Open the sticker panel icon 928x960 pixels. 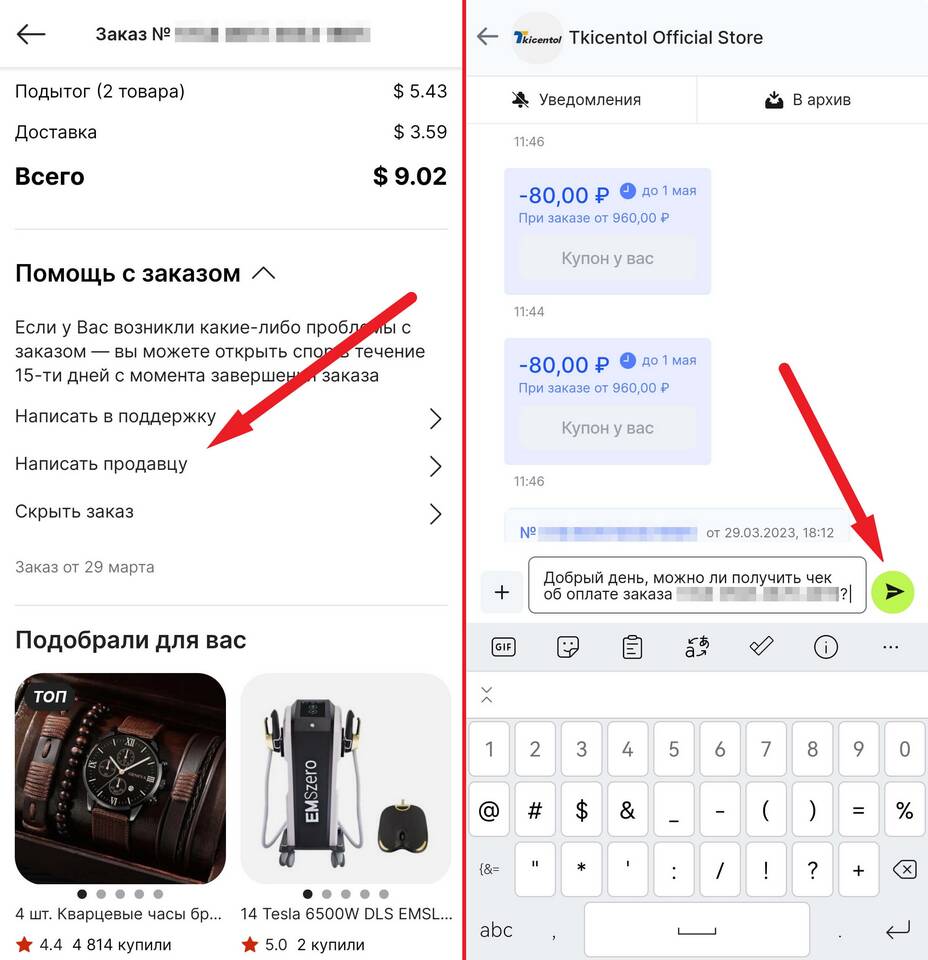click(x=568, y=647)
